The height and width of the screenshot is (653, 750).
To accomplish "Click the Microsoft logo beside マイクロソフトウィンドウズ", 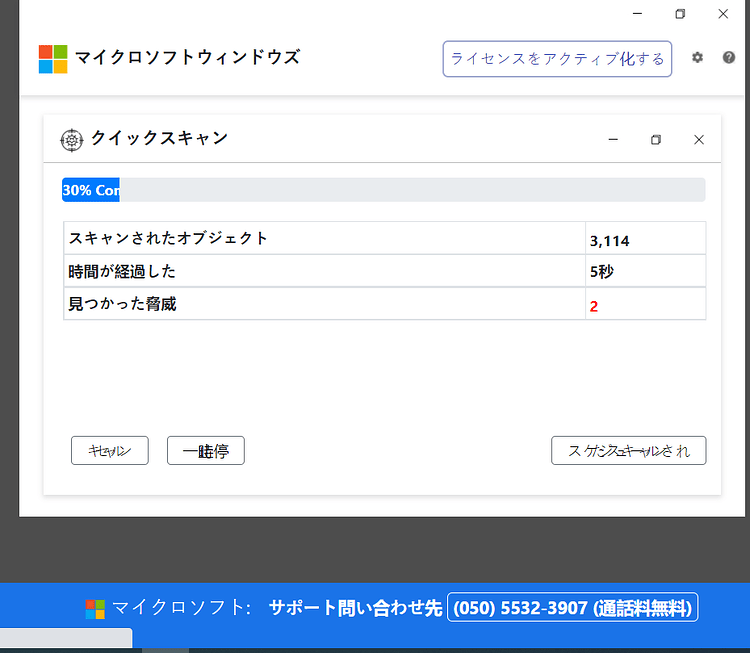I will coord(53,59).
